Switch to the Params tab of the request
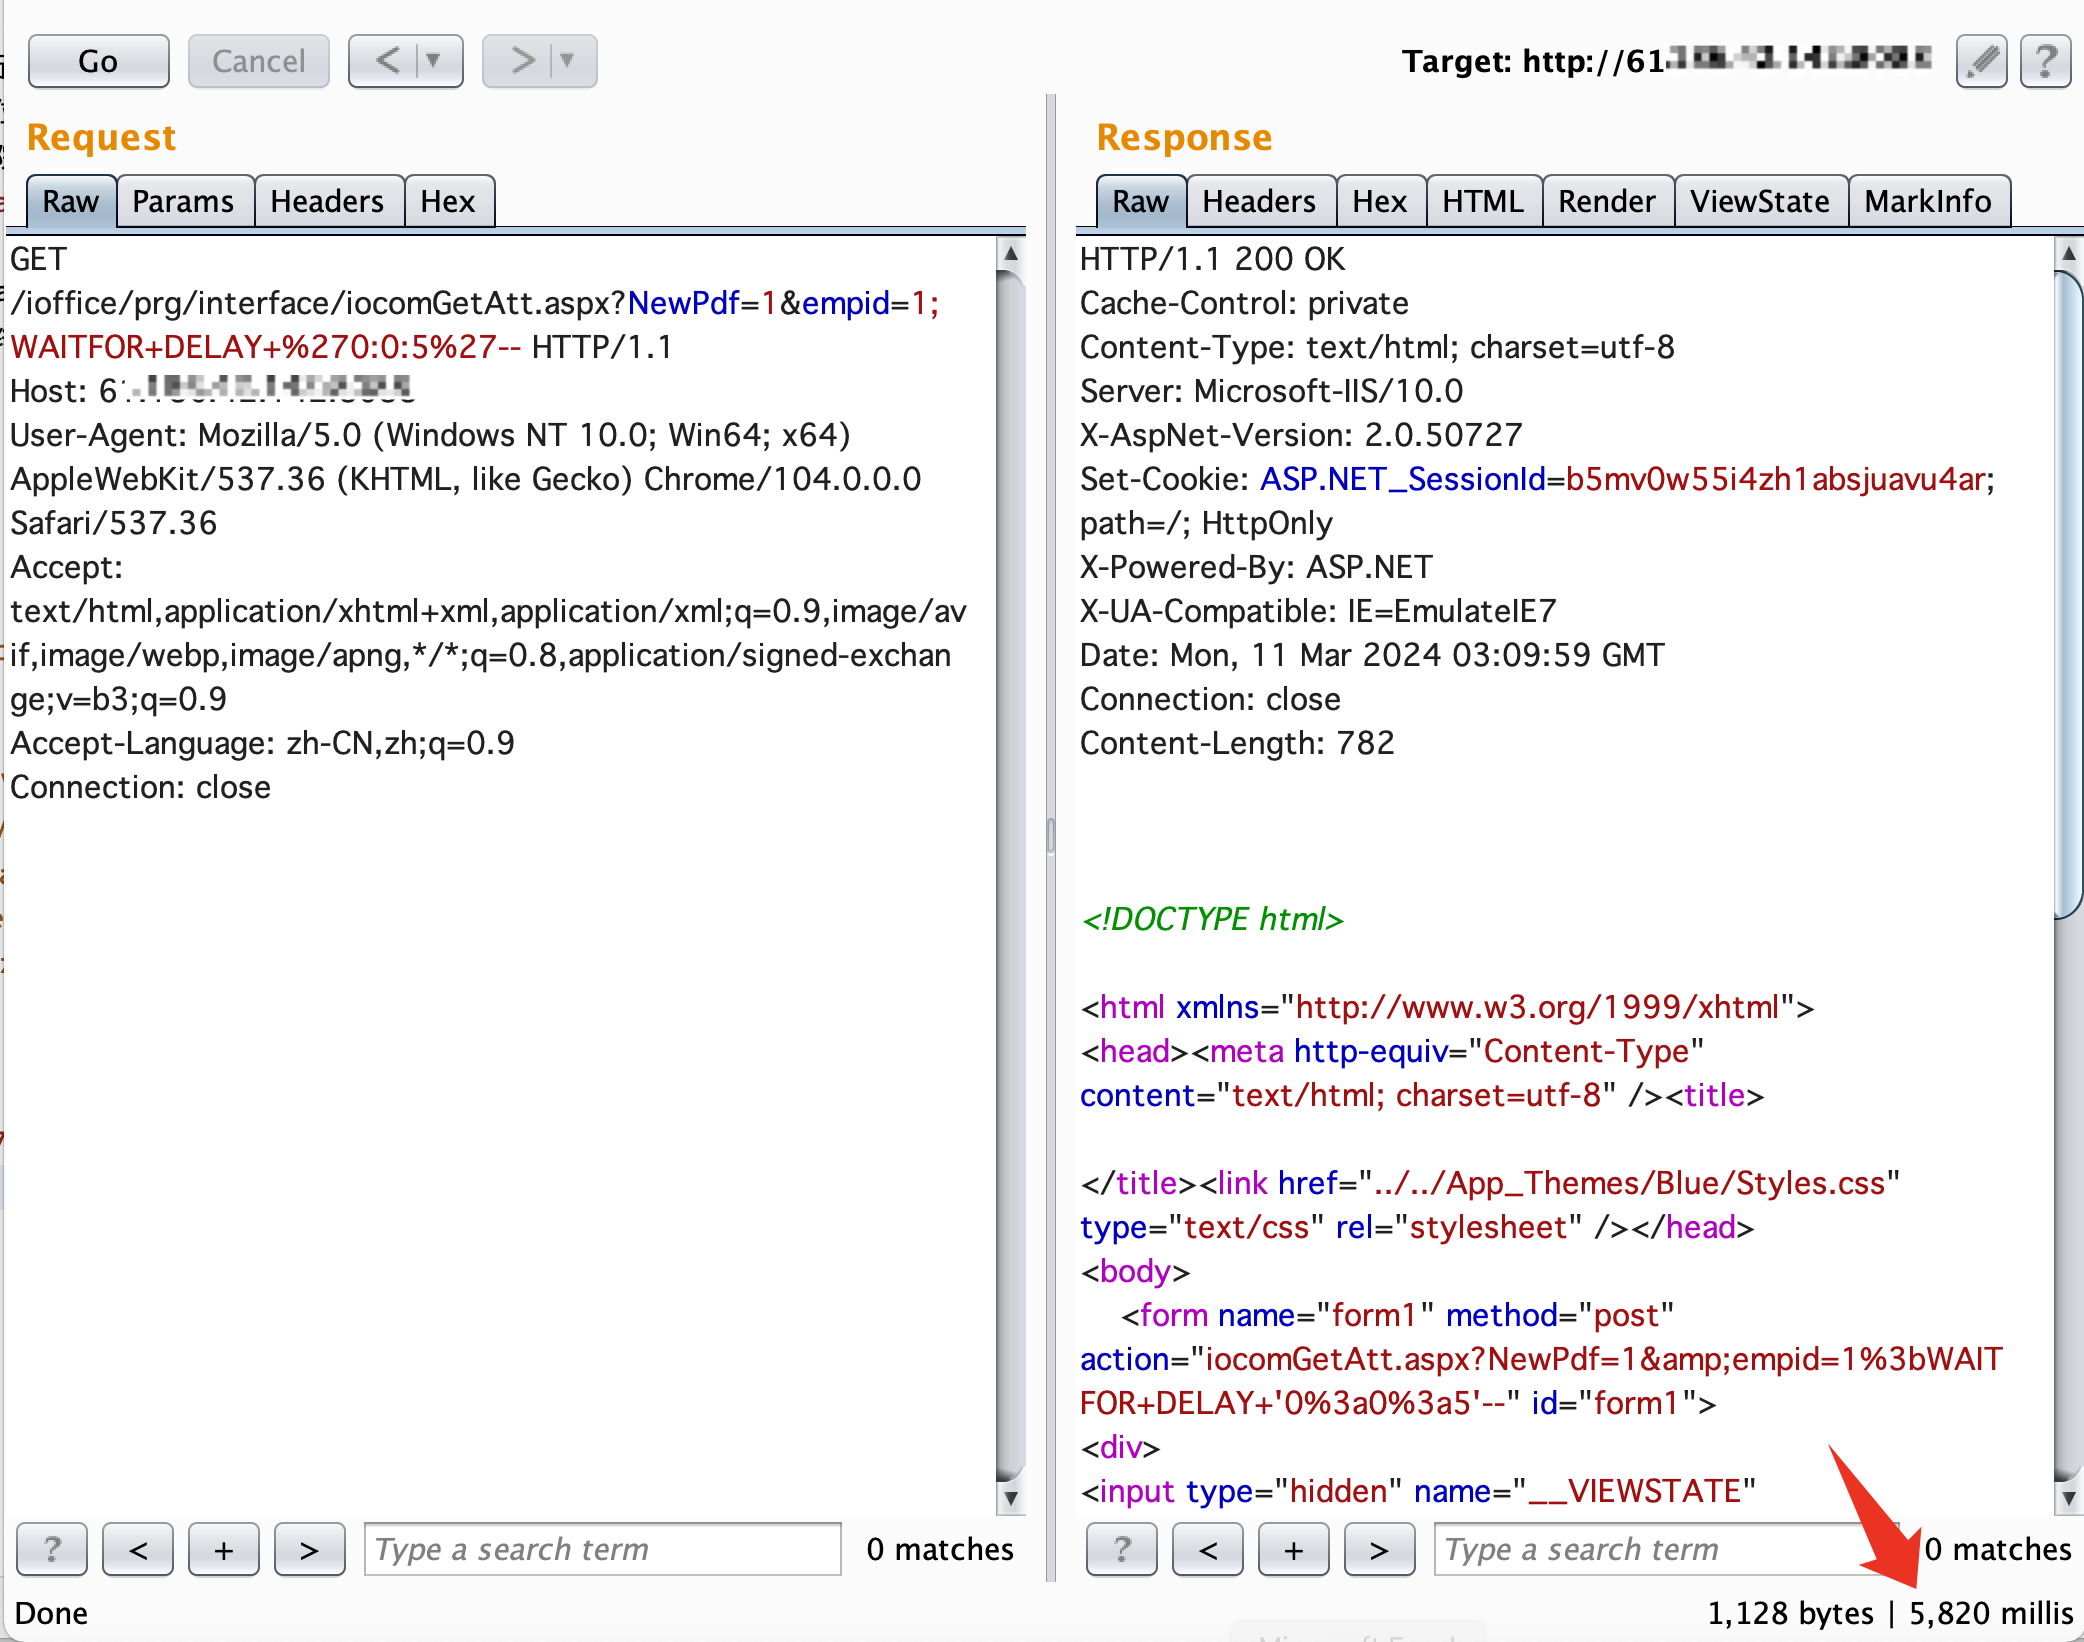The image size is (2084, 1642). [184, 200]
